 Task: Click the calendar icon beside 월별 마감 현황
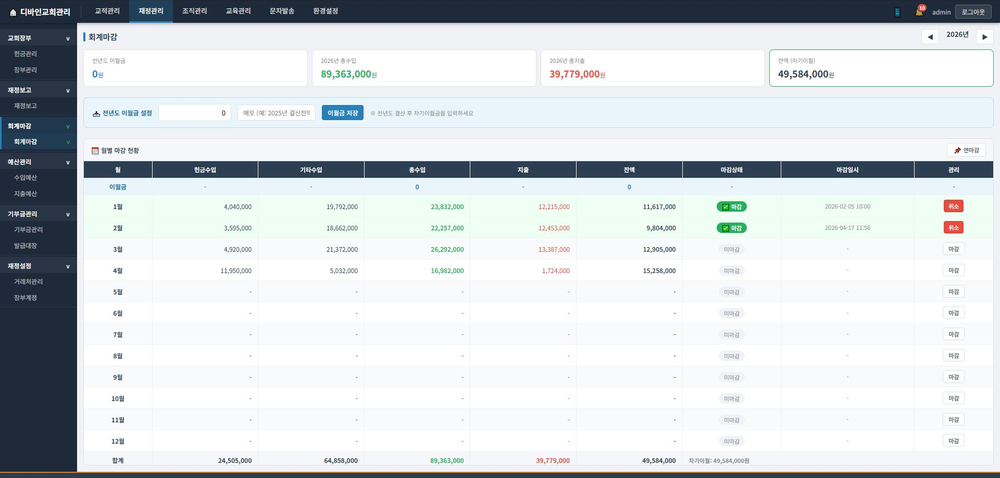point(96,150)
